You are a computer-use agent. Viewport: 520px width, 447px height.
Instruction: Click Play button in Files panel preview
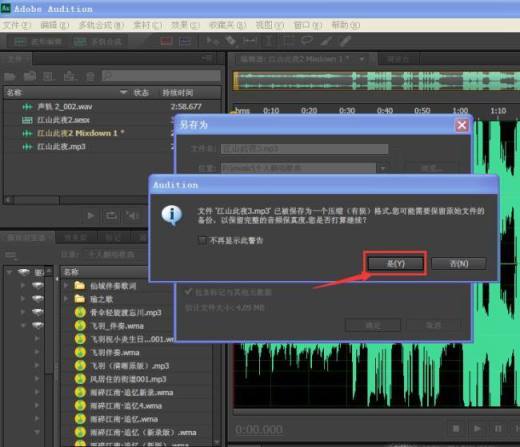point(91,216)
